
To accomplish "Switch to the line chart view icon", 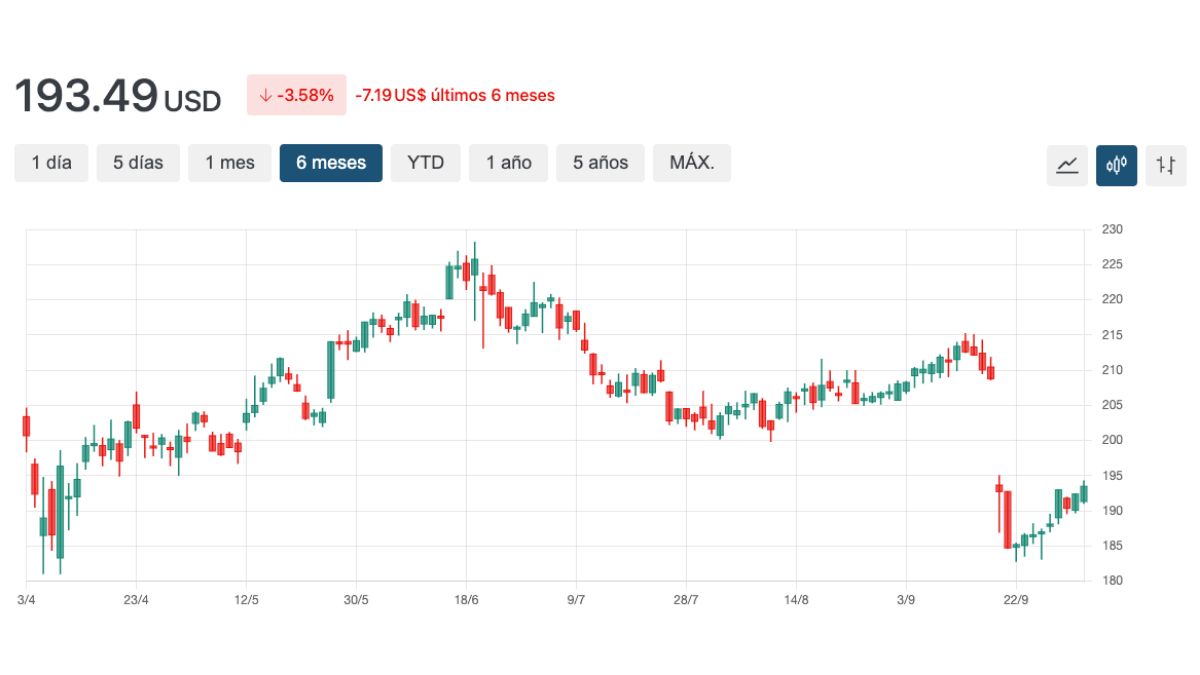I will [x=1067, y=165].
